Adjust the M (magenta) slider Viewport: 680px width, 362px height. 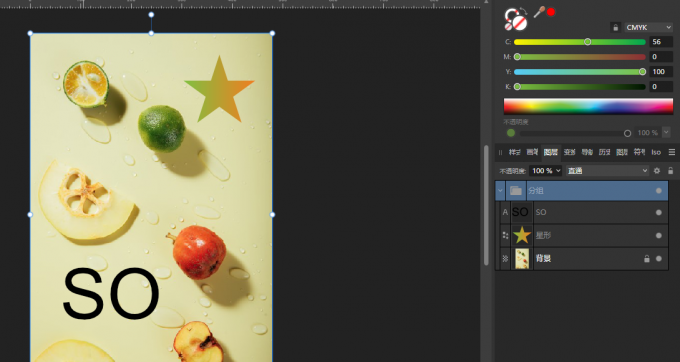(x=580, y=57)
